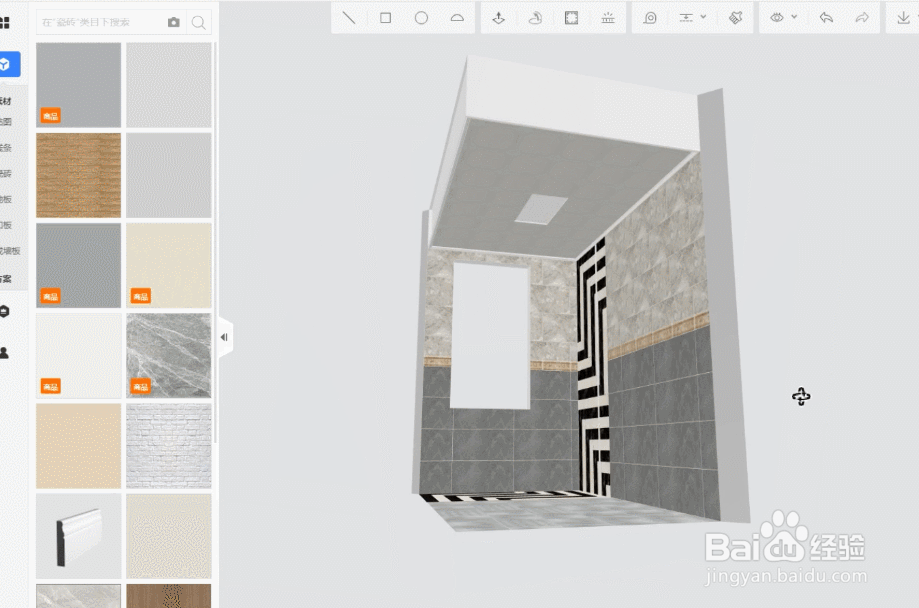Open the 方案 category in sidebar
919x608 pixels.
coord(6,279)
